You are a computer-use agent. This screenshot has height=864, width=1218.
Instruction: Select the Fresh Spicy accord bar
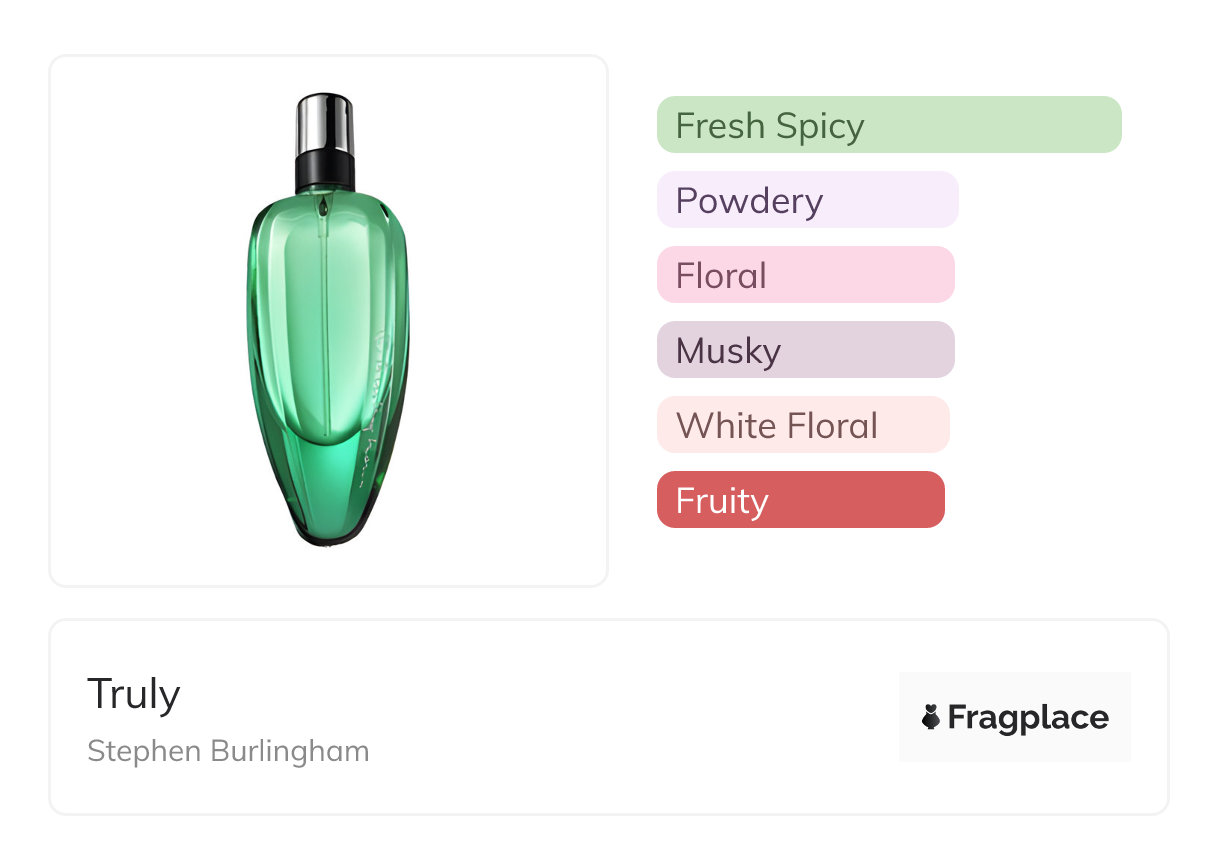point(889,125)
